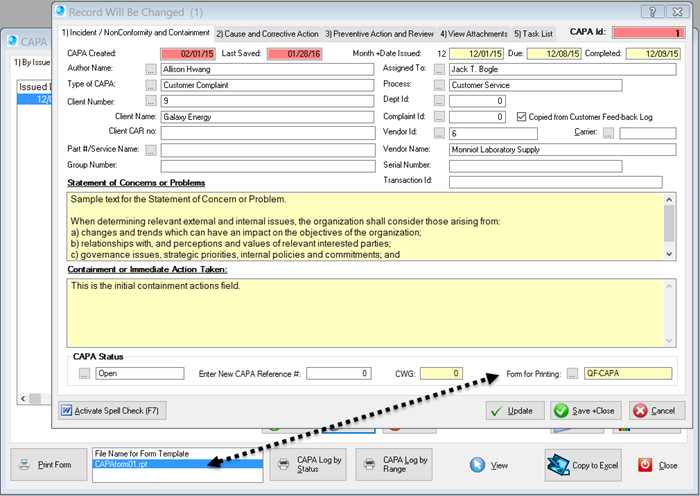
Task: Click the red Close button at bottom
Action: click(658, 465)
